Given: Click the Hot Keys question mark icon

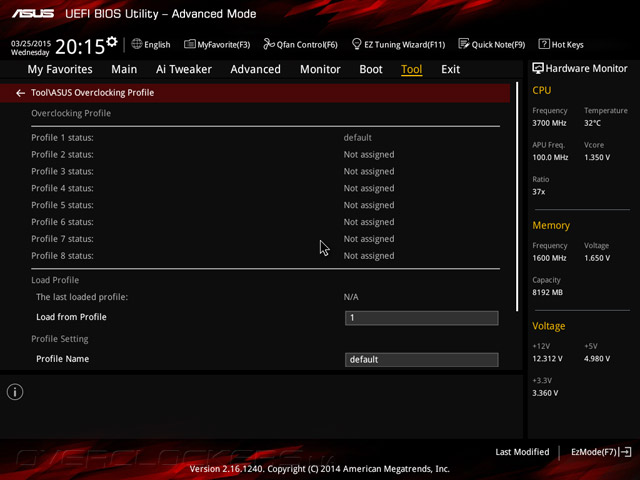Looking at the screenshot, I should coord(544,44).
